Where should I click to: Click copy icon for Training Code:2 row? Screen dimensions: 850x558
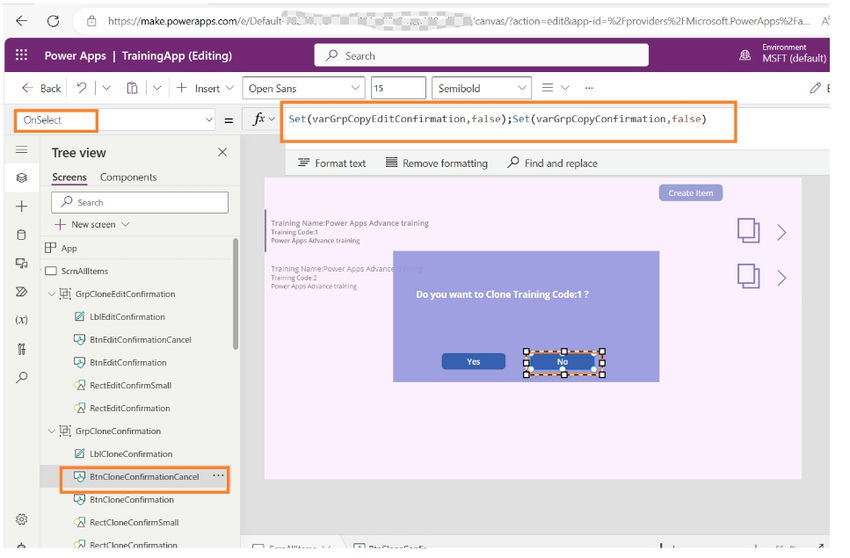[x=748, y=276]
